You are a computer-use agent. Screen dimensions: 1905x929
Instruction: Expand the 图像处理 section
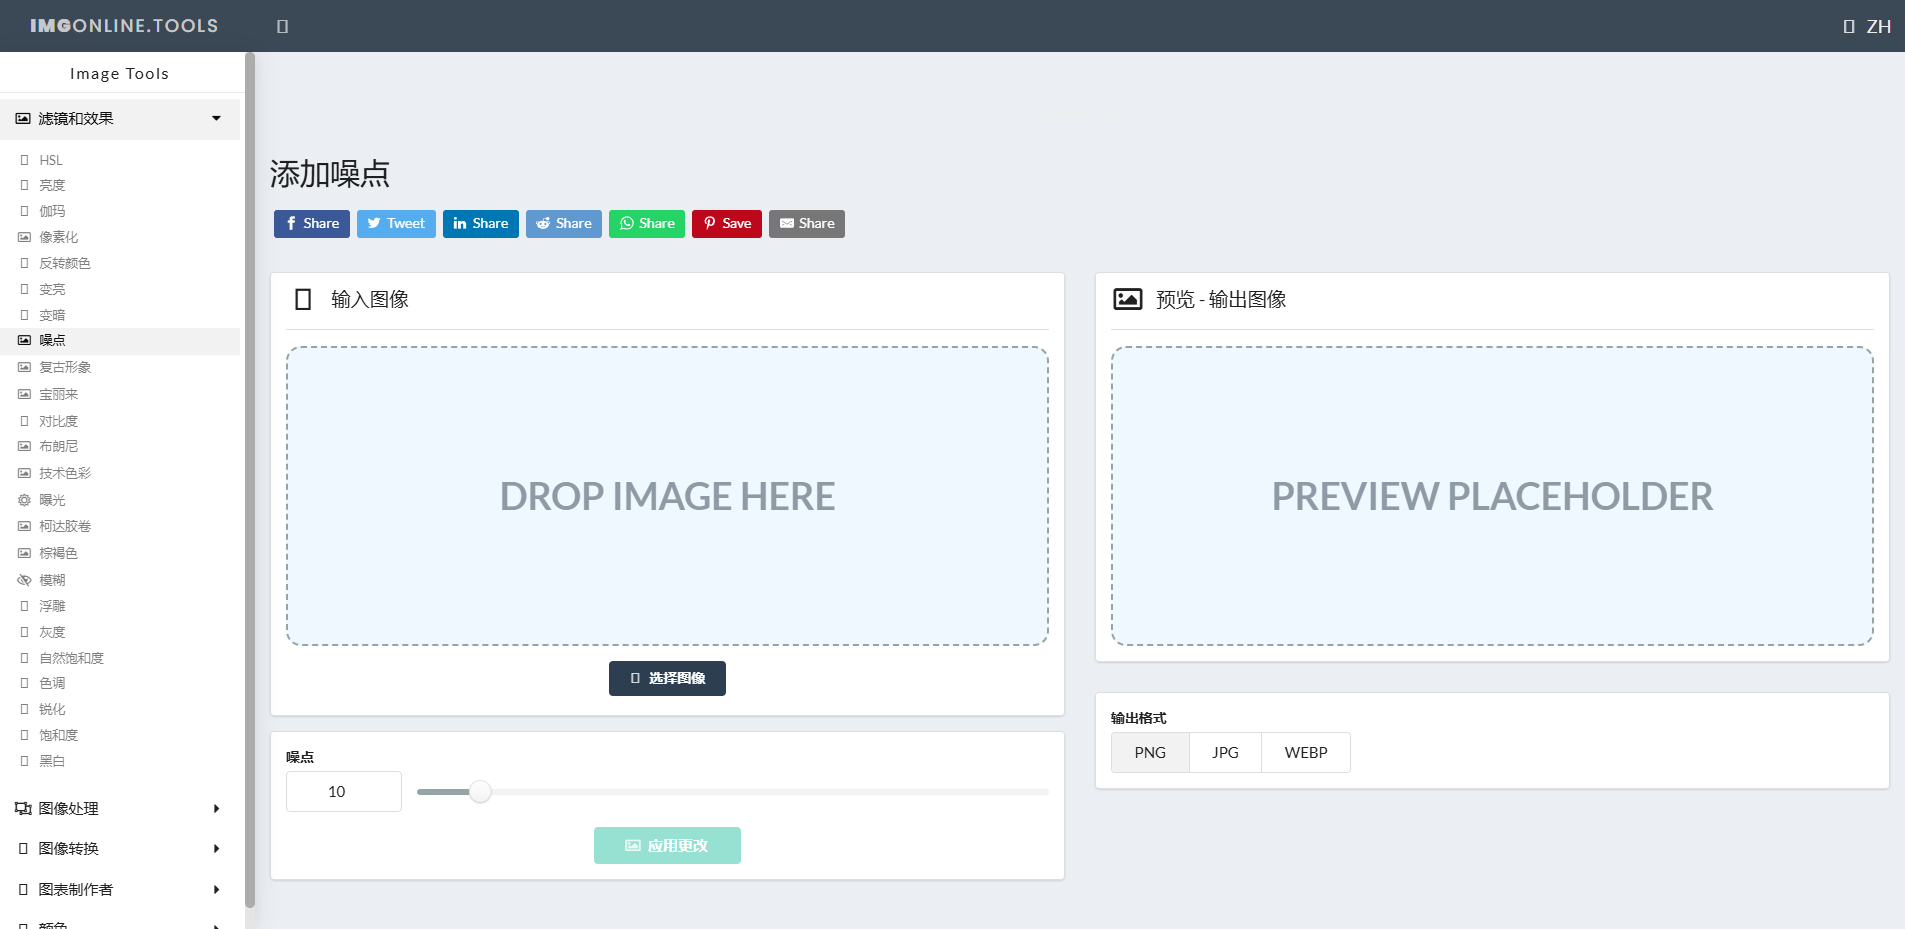[120, 808]
